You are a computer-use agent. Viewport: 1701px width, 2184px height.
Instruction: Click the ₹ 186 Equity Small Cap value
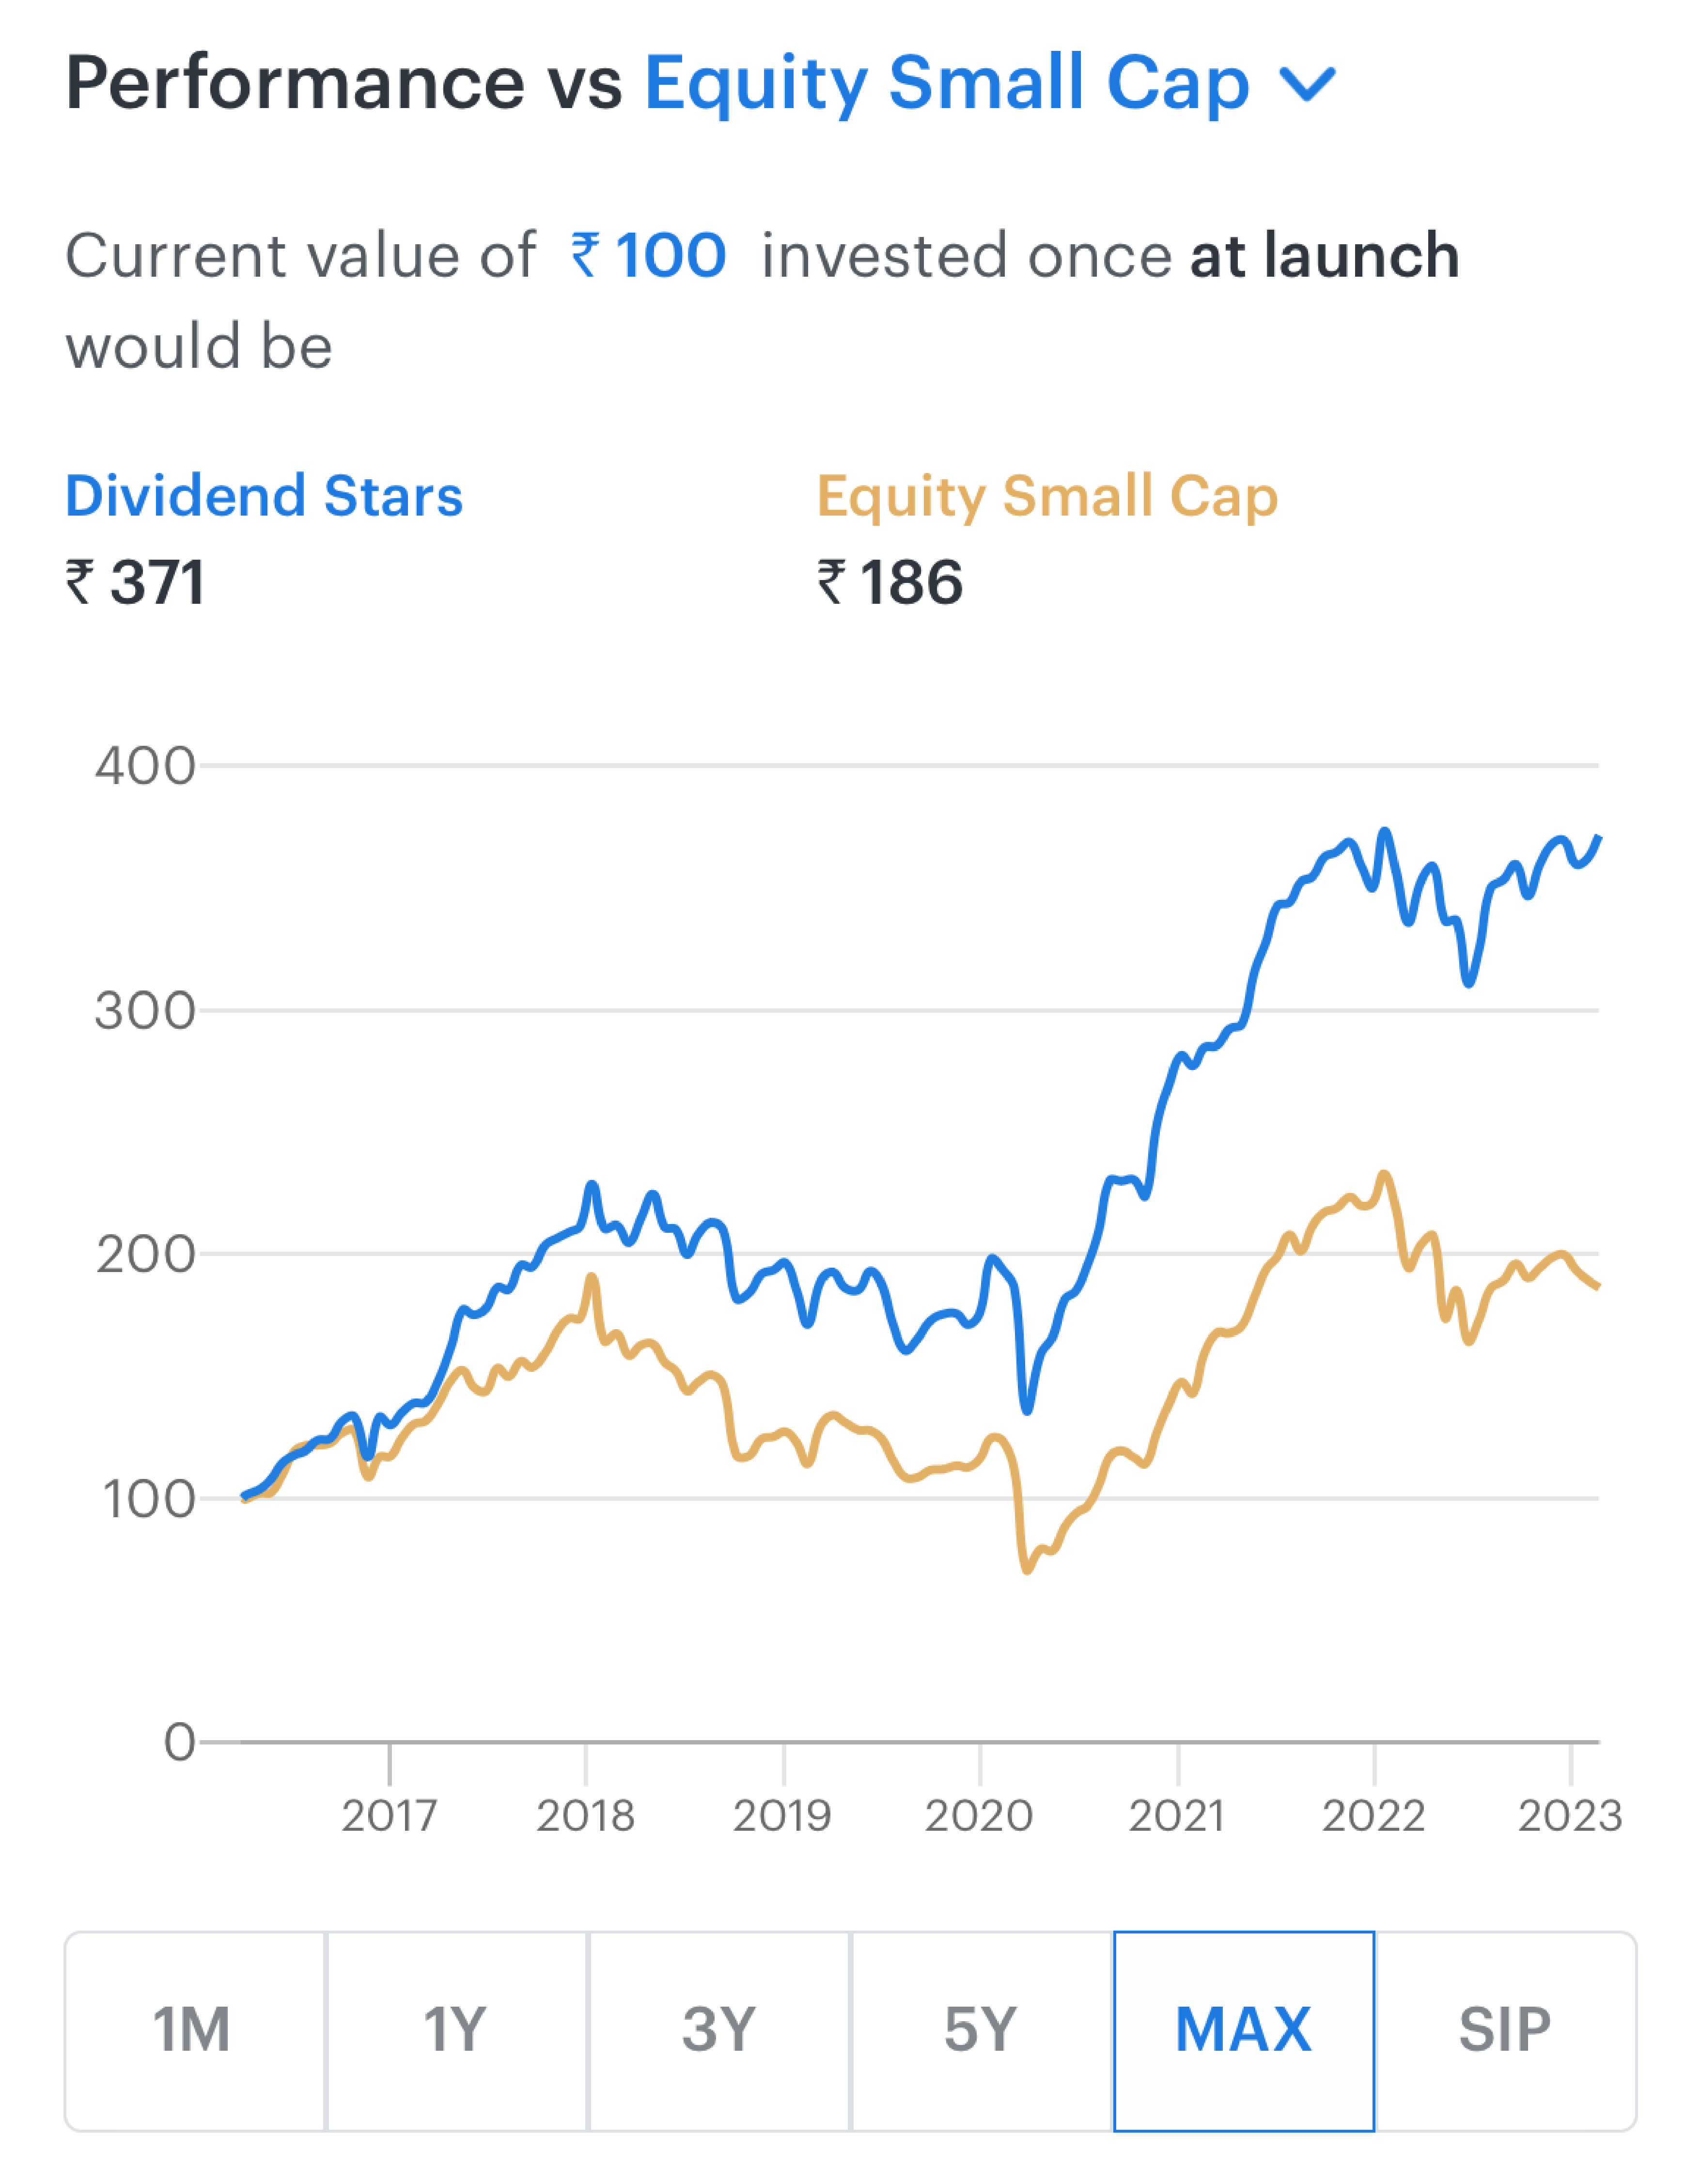(x=890, y=583)
